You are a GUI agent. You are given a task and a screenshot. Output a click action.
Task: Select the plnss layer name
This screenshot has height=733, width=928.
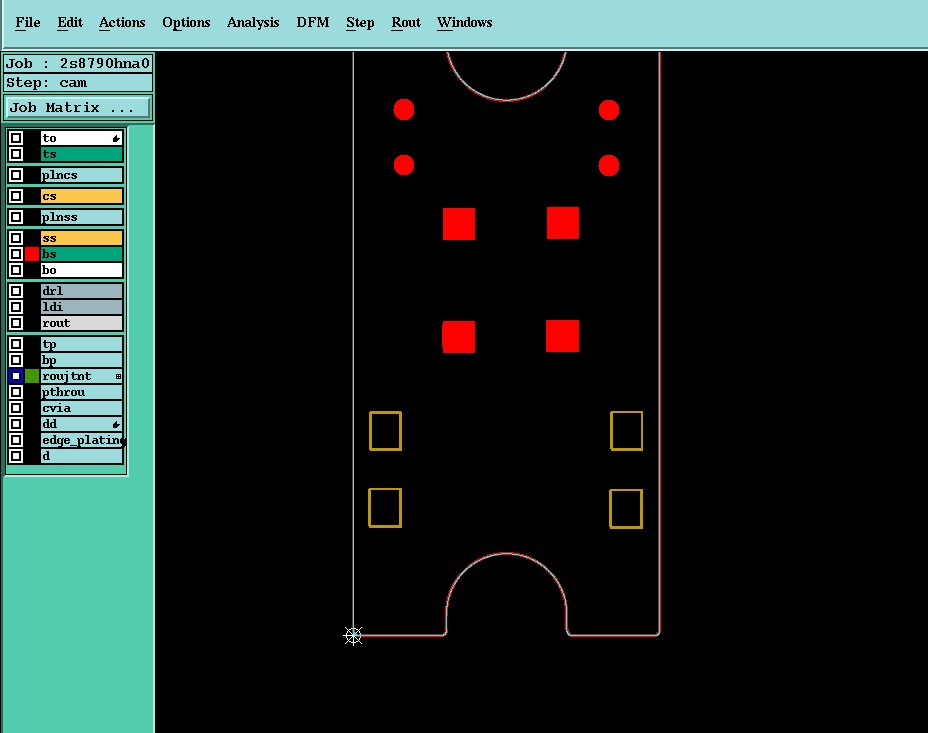click(81, 217)
